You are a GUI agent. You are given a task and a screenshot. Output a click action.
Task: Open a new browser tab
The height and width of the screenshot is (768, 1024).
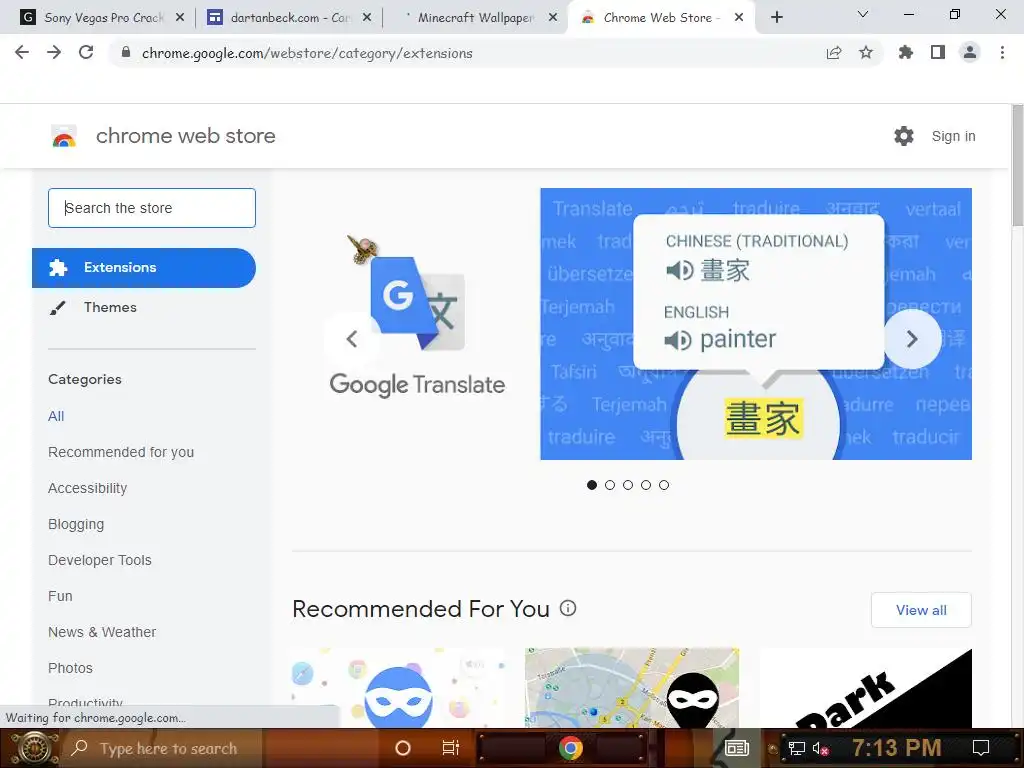(776, 18)
